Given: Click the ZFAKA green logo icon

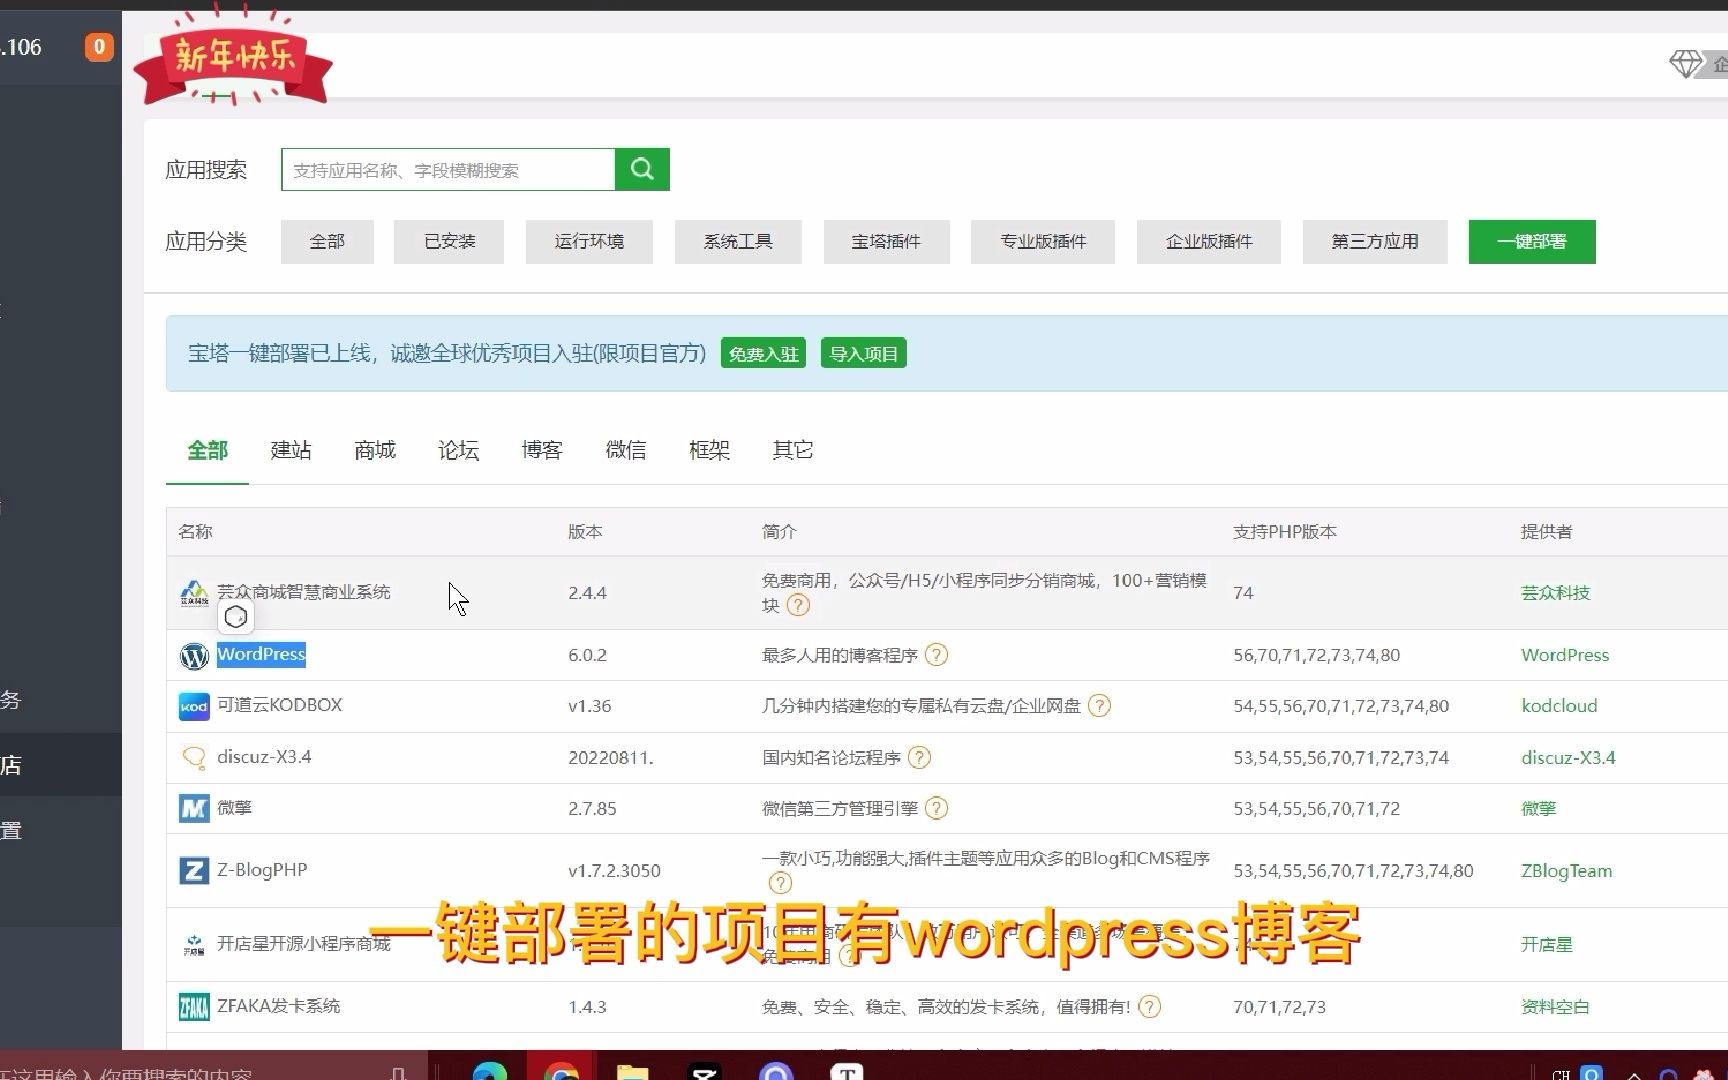Looking at the screenshot, I should pyautogui.click(x=194, y=1006).
